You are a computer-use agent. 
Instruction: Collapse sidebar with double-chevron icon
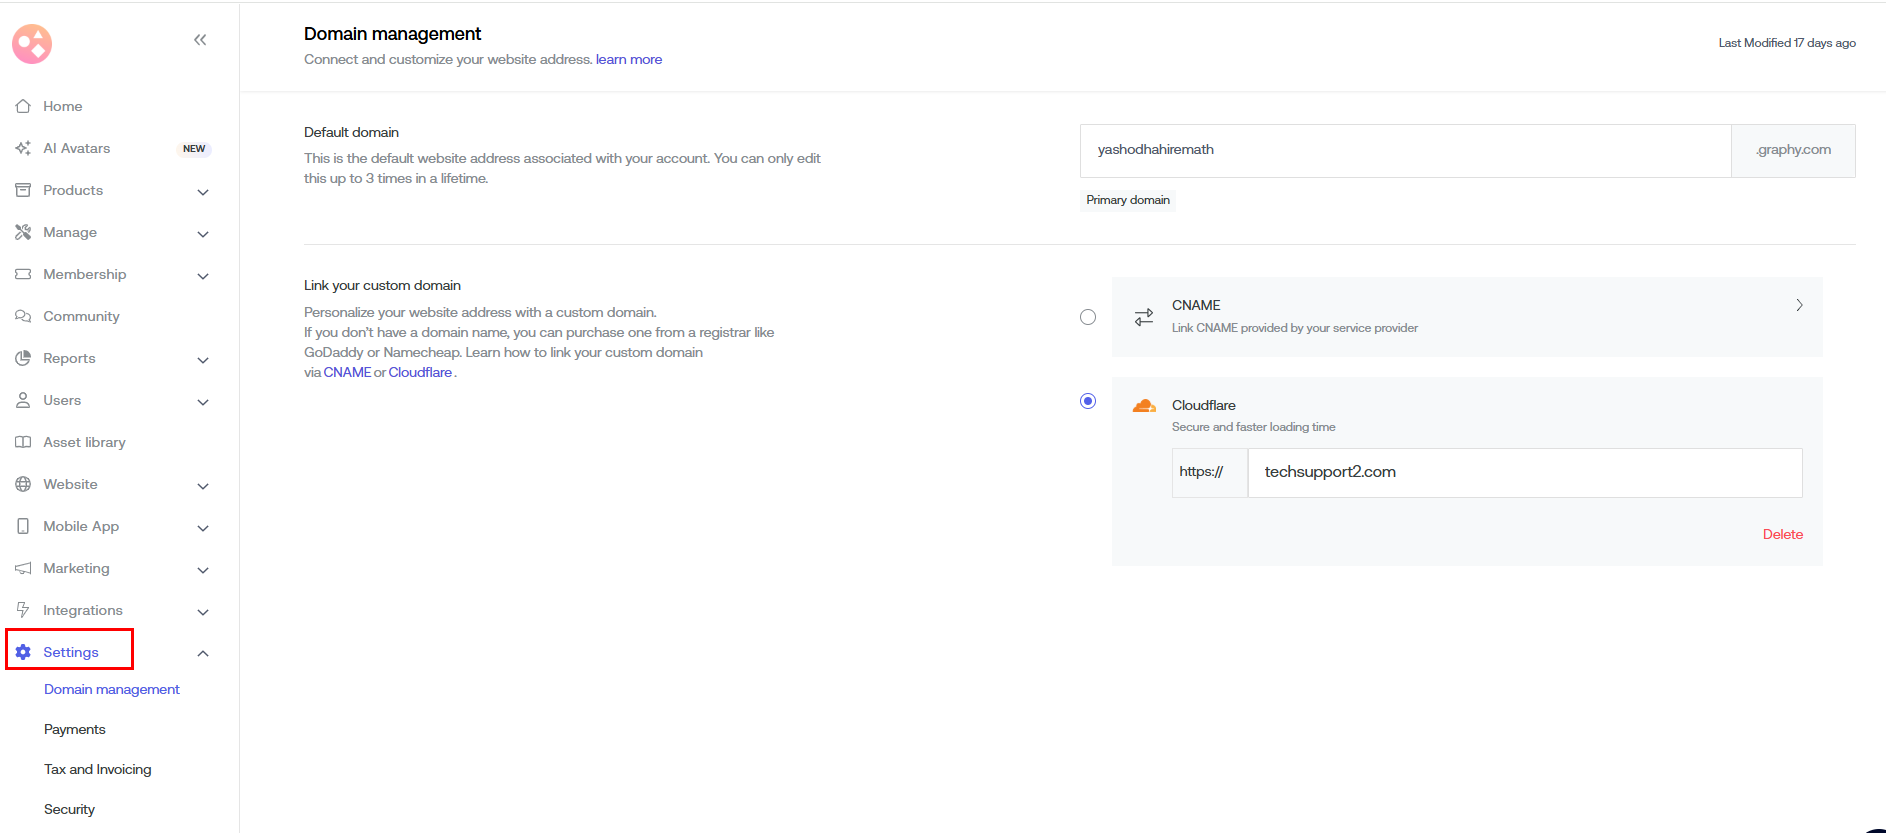point(200,40)
